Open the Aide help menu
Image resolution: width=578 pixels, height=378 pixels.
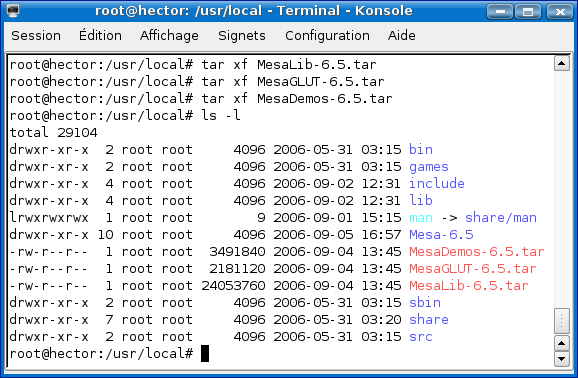click(x=401, y=36)
